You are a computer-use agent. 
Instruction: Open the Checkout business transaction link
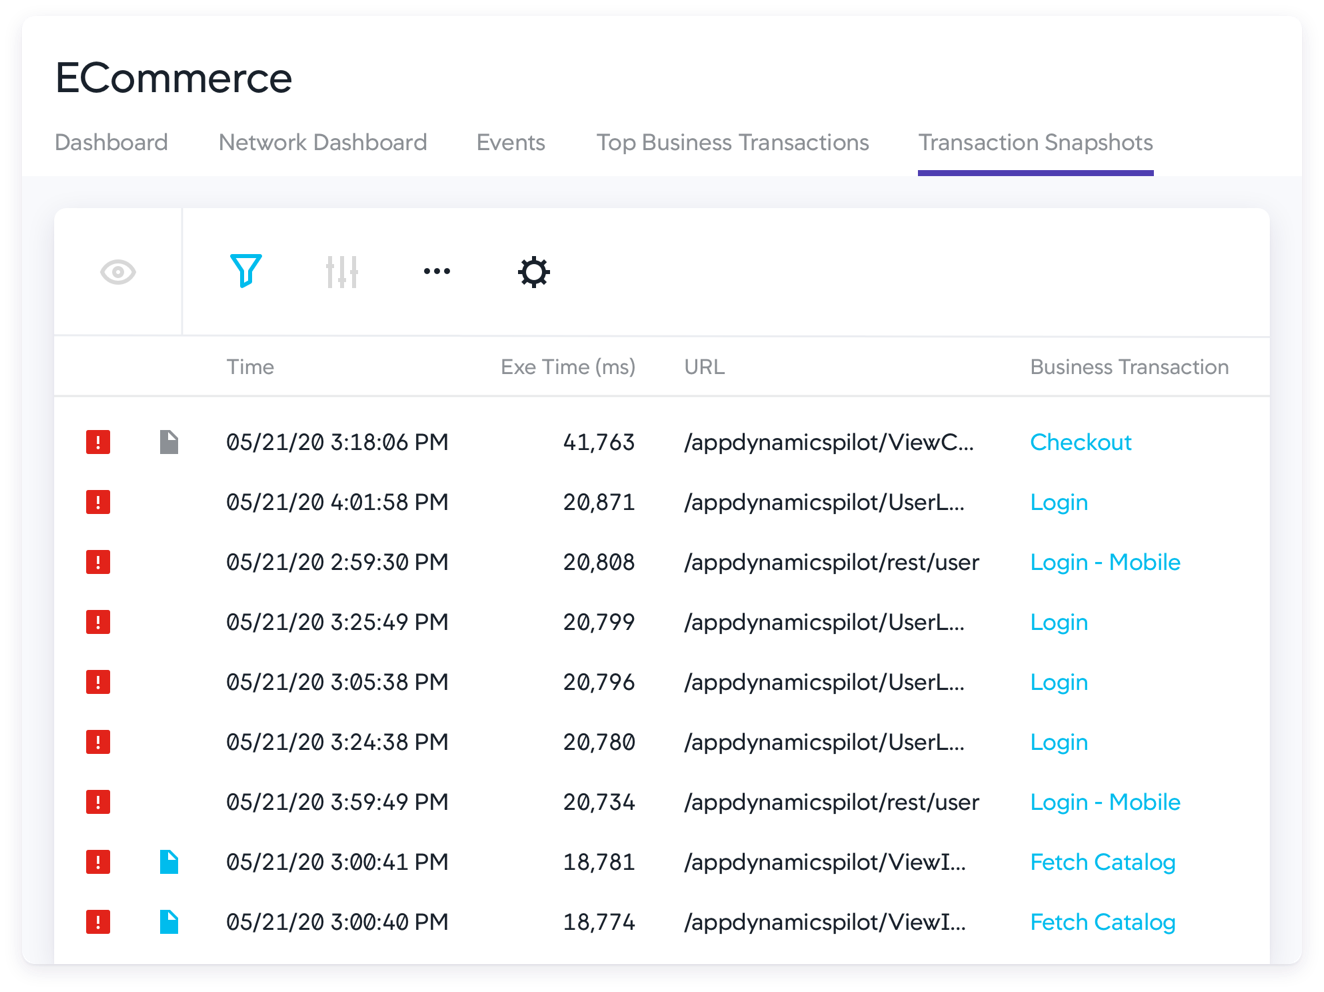pos(1081,442)
